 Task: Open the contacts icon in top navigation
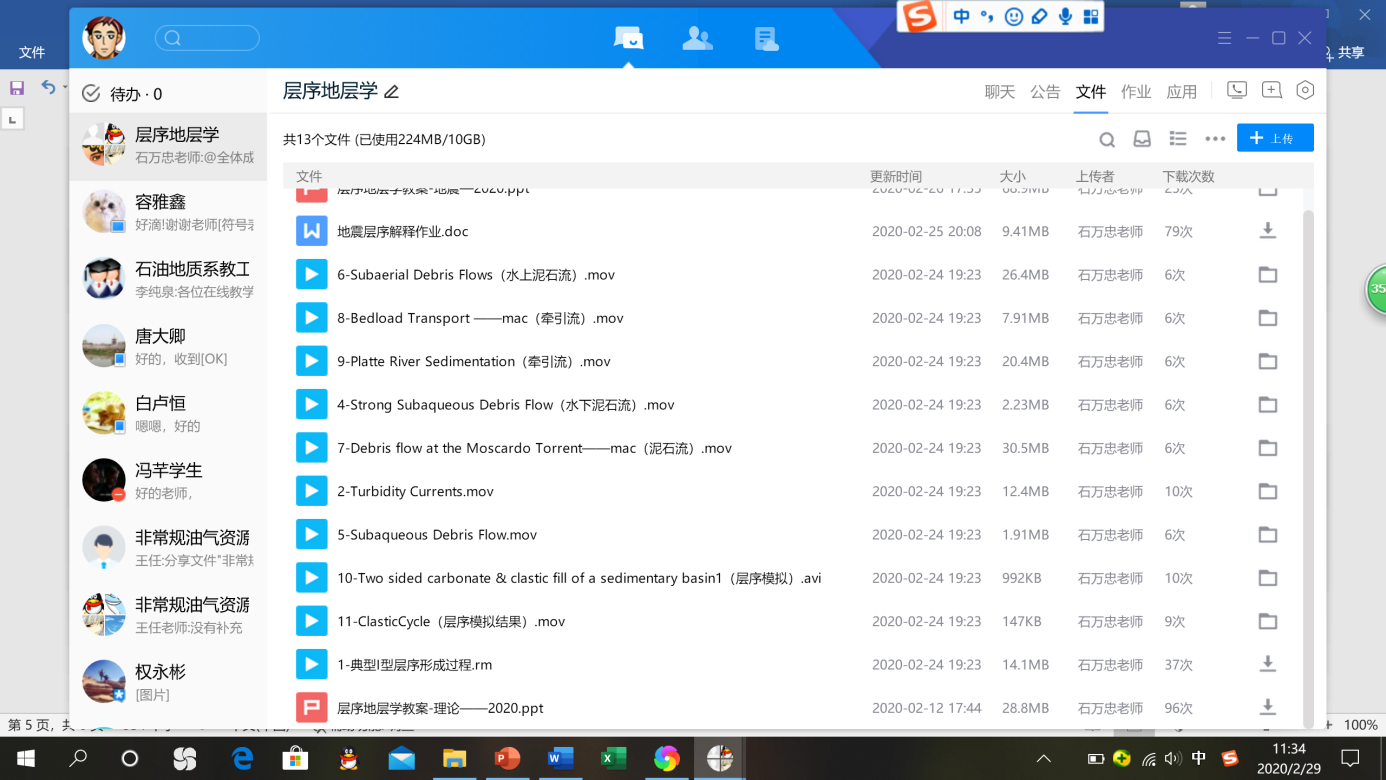[x=697, y=39]
